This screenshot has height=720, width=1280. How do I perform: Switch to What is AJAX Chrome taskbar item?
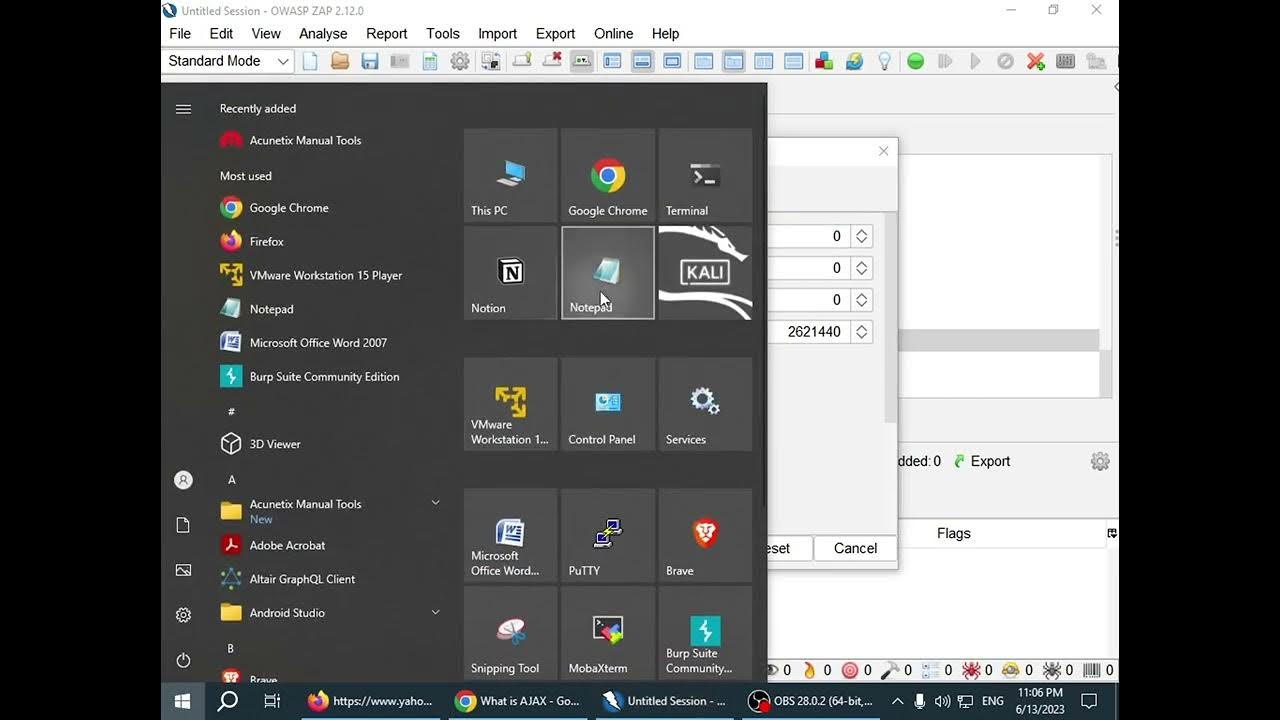[518, 701]
